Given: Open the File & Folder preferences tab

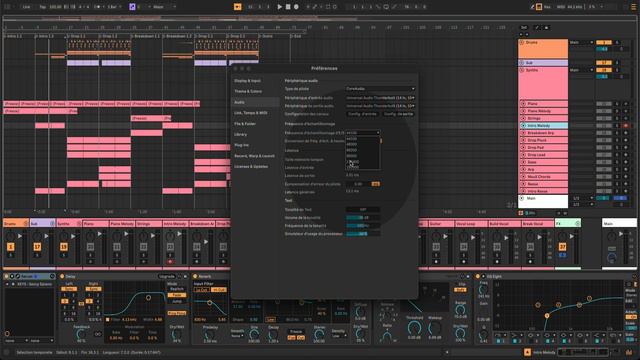Looking at the screenshot, I should [x=245, y=124].
